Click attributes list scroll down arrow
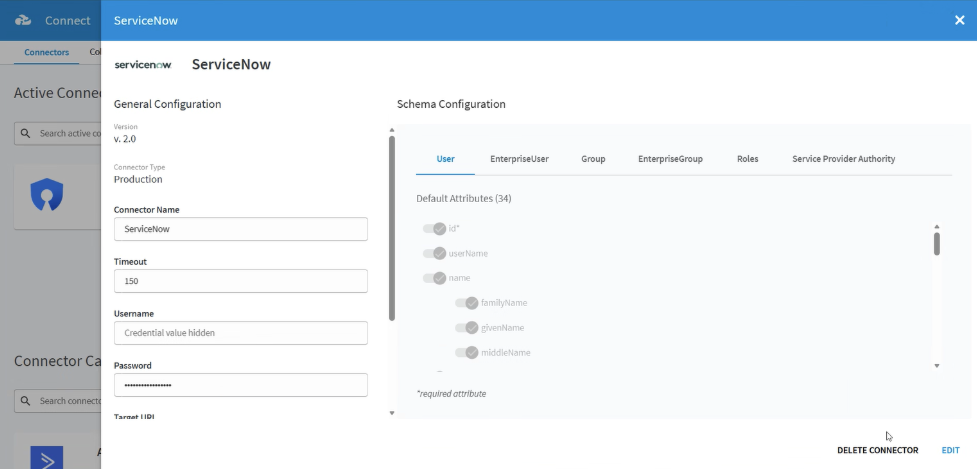 (x=936, y=366)
